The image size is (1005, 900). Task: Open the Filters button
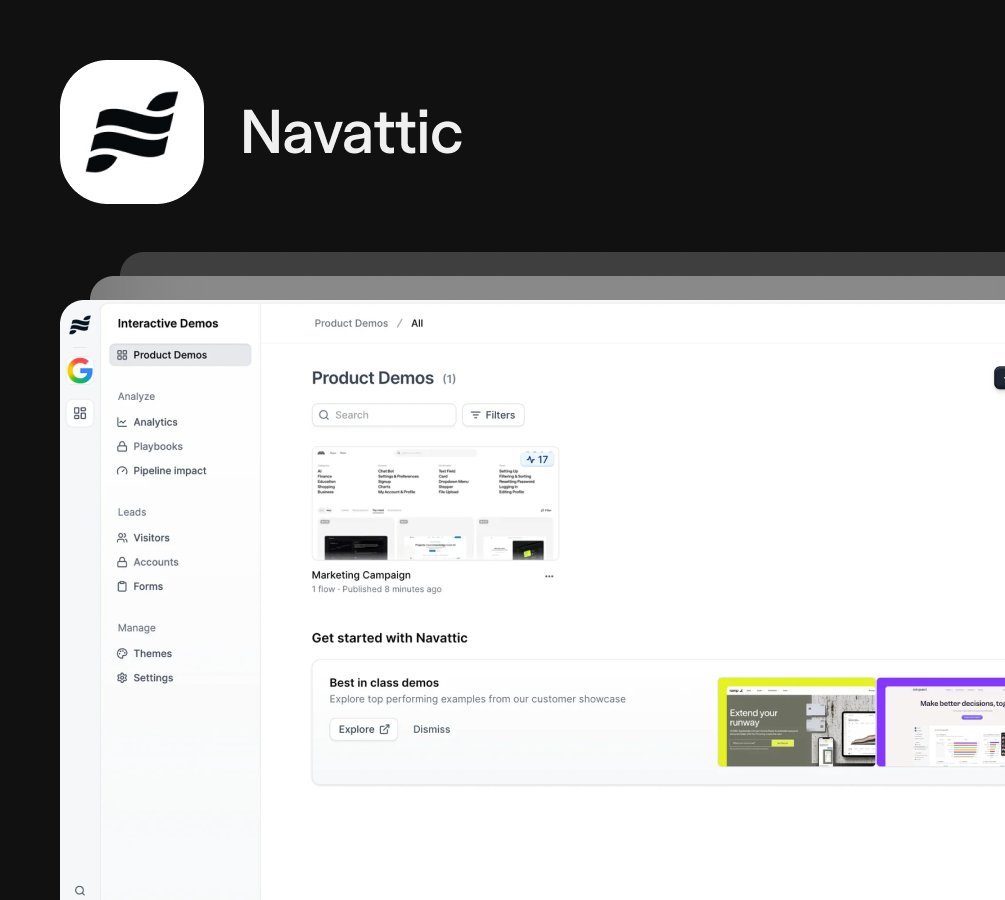(494, 415)
